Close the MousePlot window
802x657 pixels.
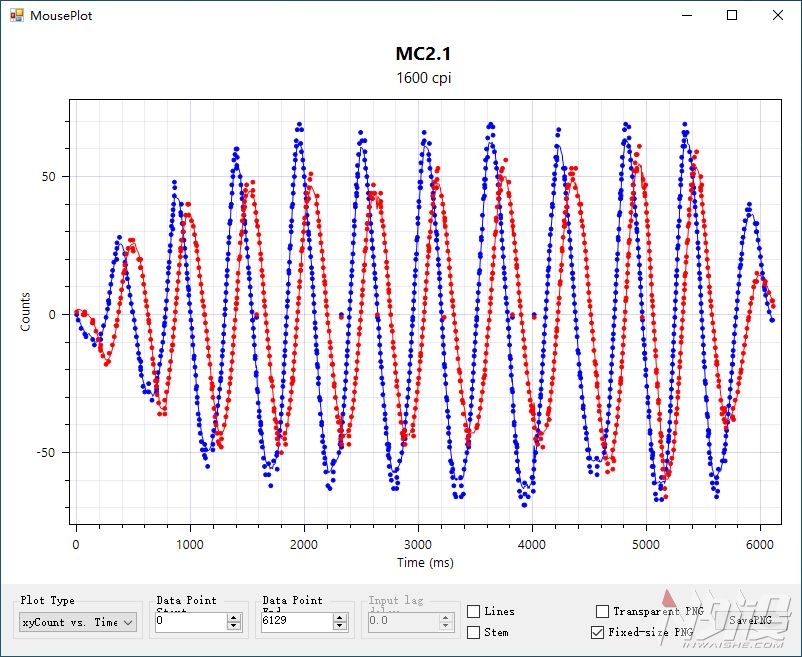coord(777,15)
